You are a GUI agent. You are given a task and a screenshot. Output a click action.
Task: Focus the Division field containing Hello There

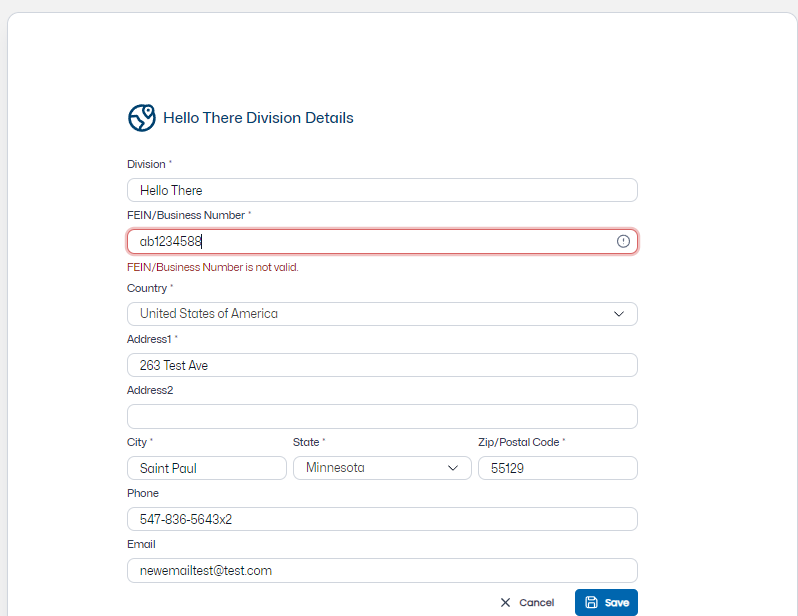381,190
